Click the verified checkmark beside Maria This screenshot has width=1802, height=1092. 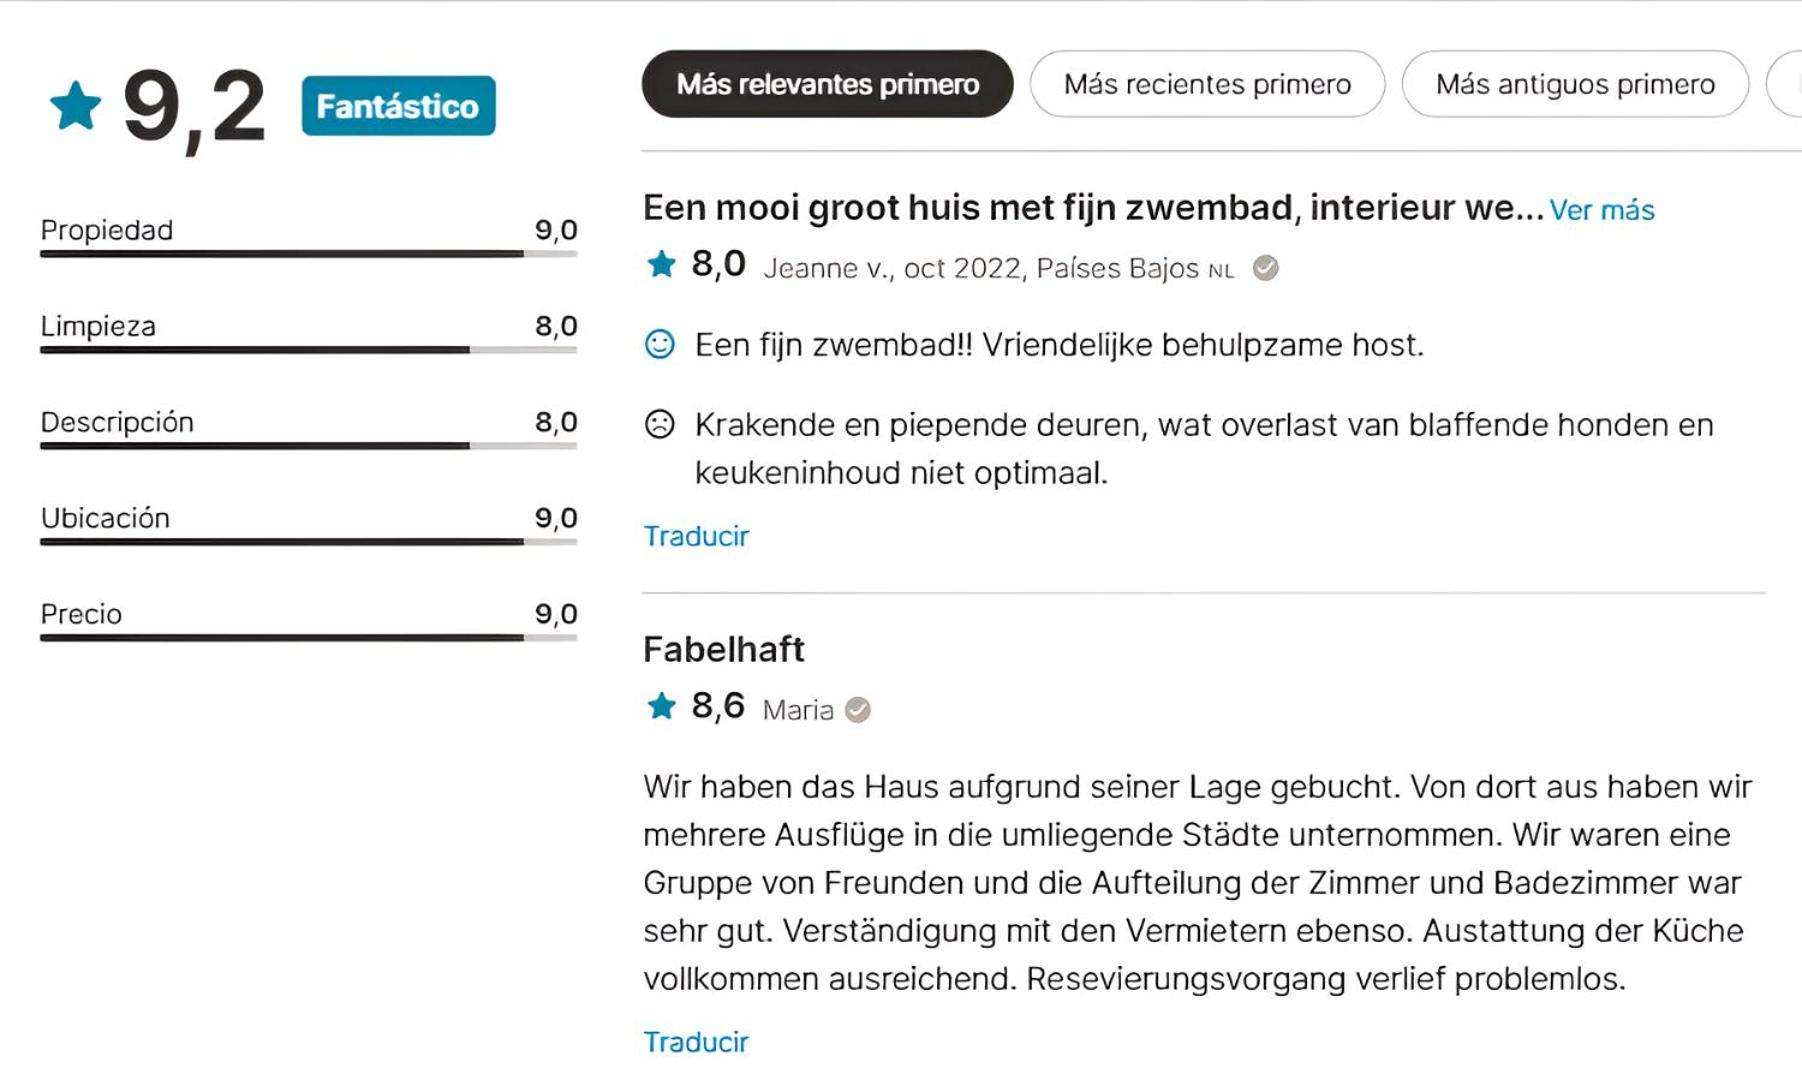(857, 710)
